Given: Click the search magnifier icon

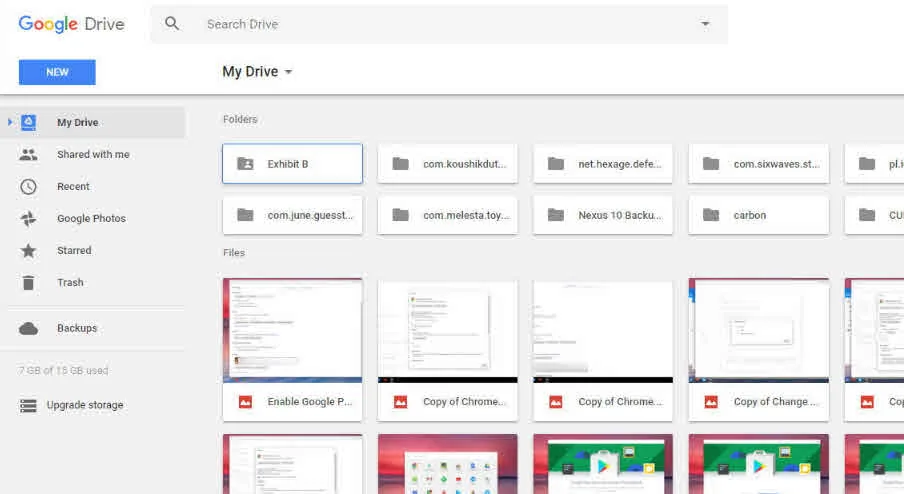Looking at the screenshot, I should tap(172, 24).
